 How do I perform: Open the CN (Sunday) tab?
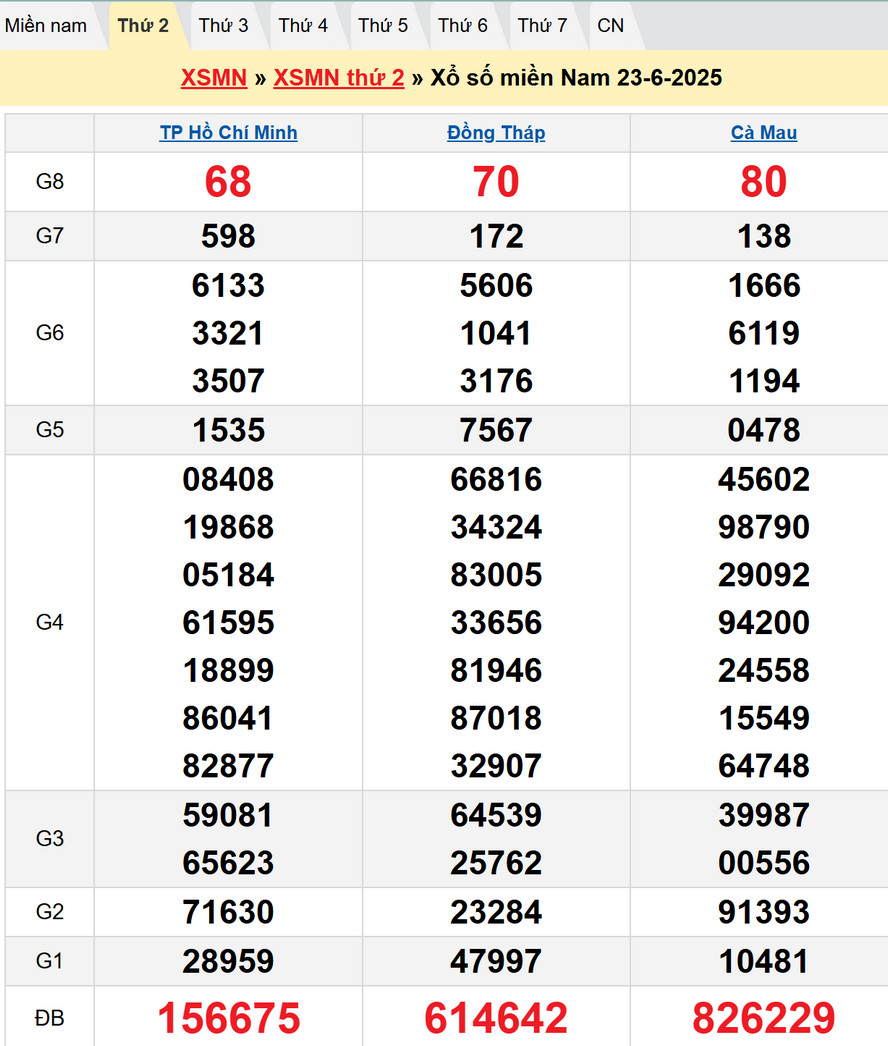610,26
